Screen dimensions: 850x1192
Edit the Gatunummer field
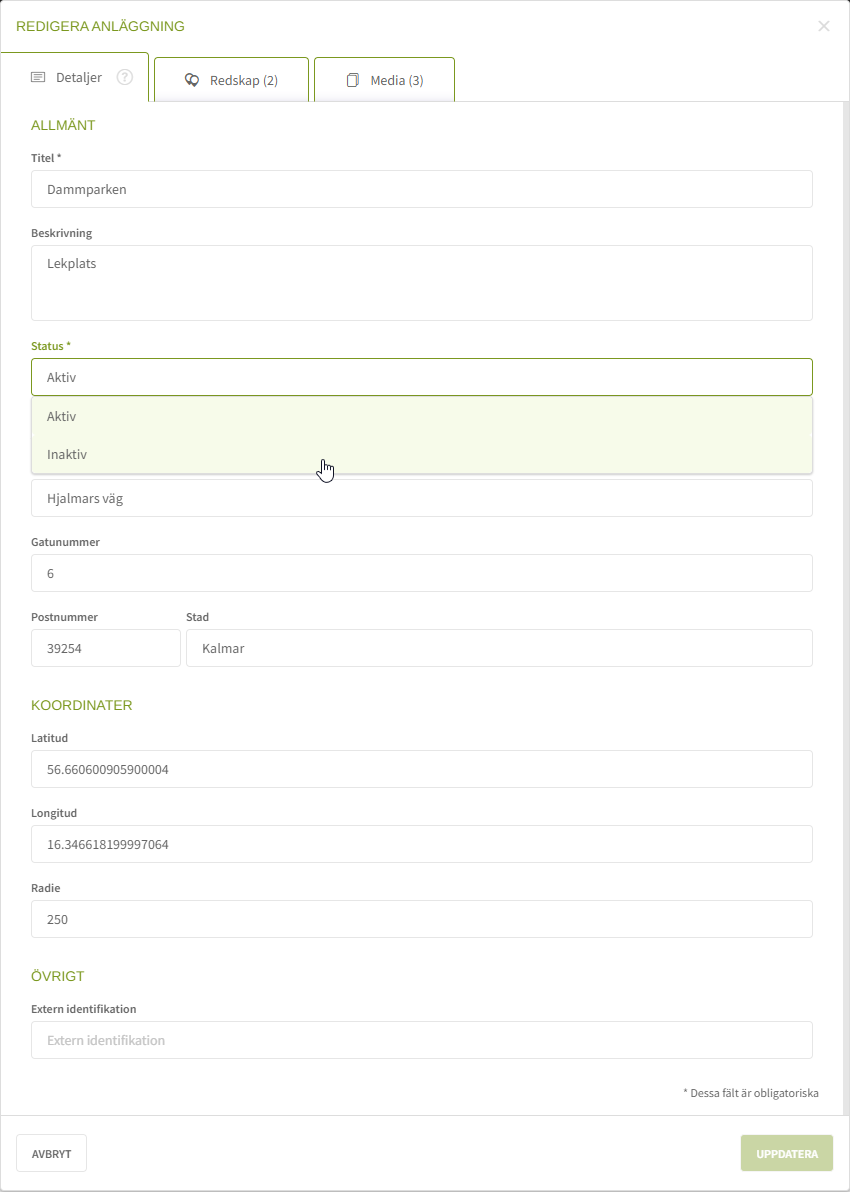tap(421, 573)
